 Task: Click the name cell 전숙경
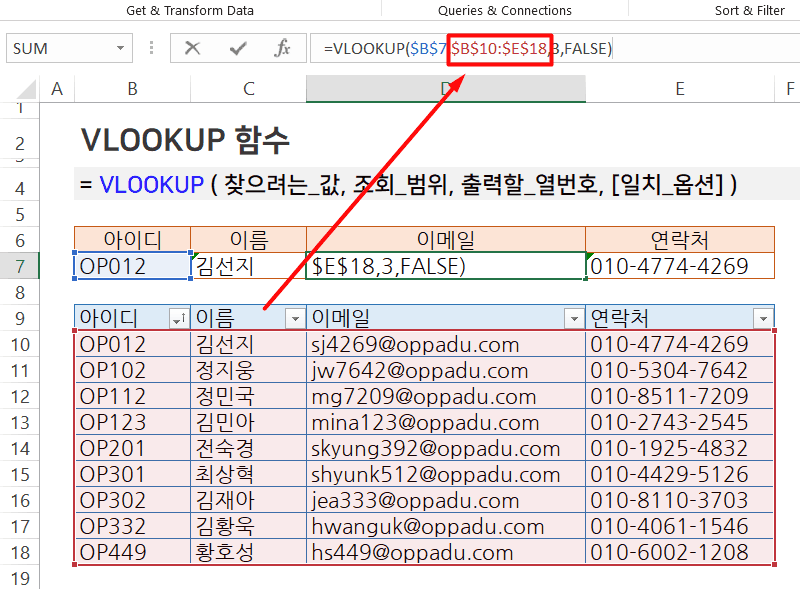248,449
